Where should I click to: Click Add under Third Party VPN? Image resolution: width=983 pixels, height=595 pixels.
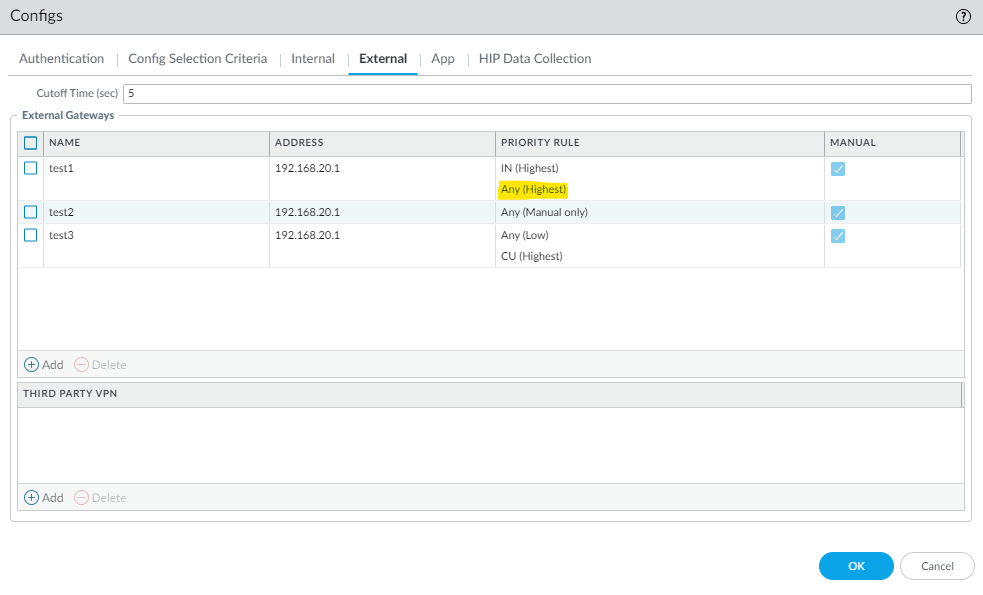44,497
